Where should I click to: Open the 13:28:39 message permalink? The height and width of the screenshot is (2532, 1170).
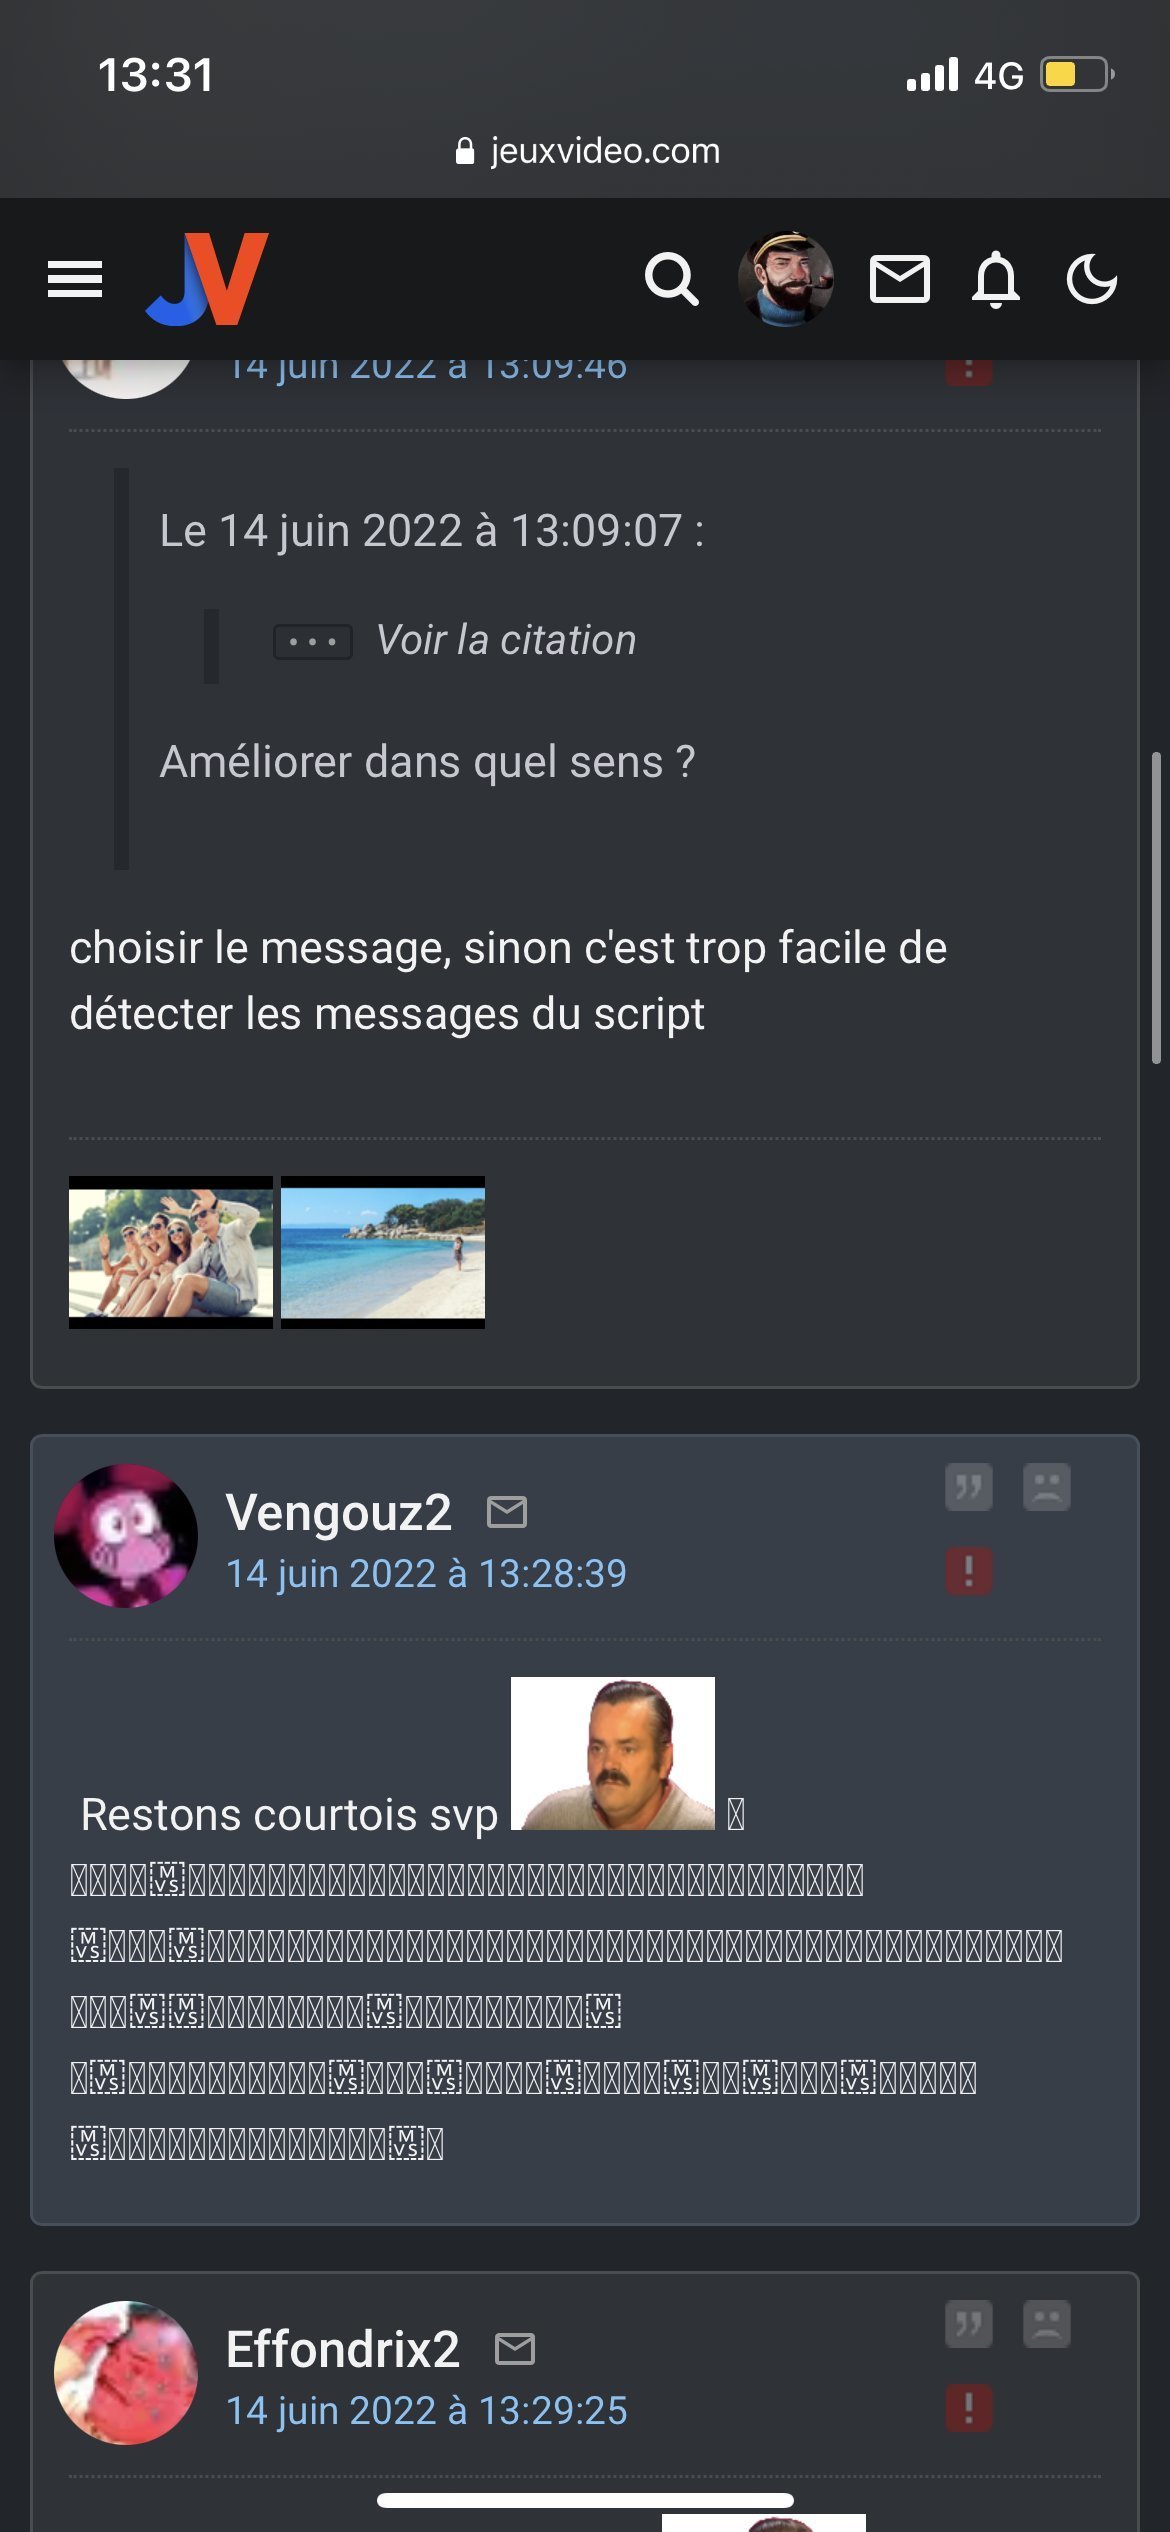(x=427, y=1574)
